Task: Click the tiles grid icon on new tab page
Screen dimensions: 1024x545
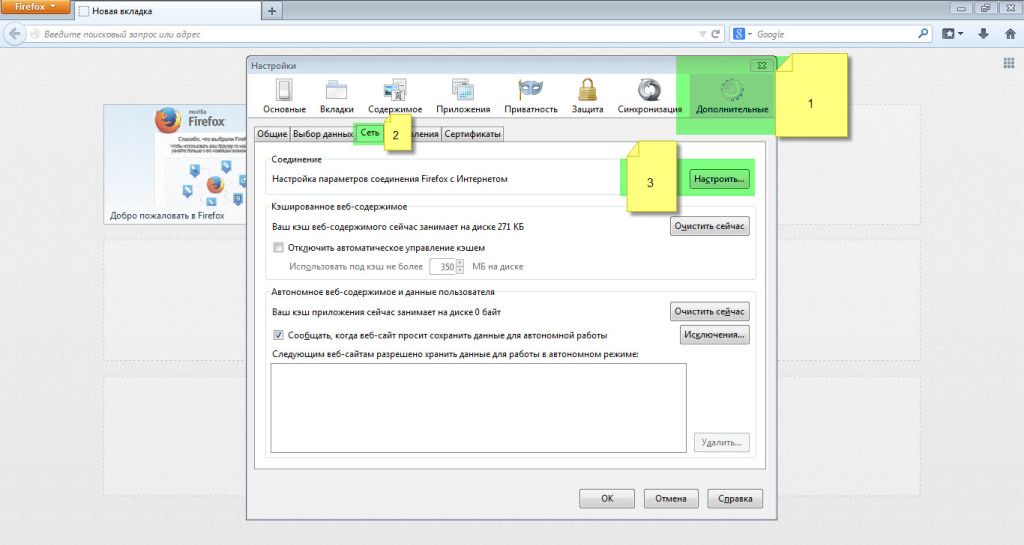Action: (1009, 63)
